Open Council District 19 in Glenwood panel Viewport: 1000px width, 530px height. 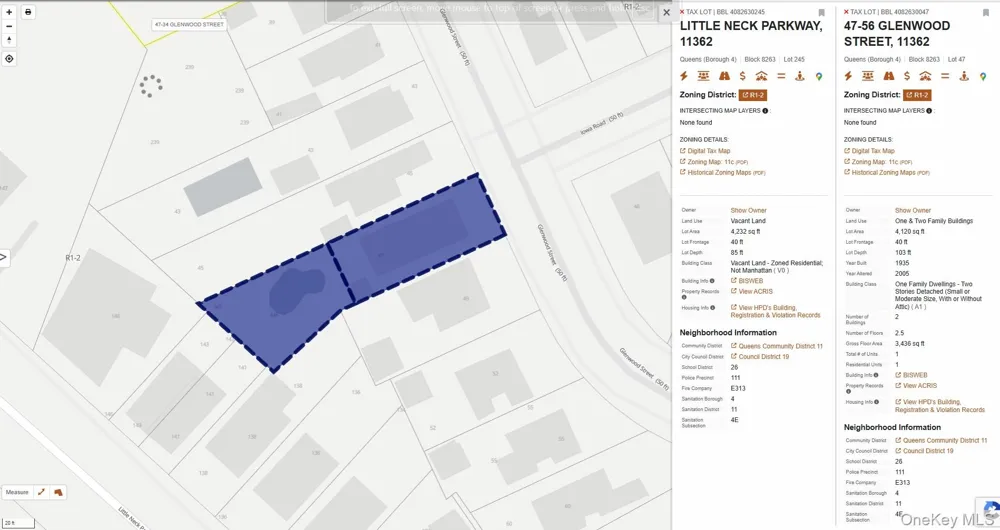925,451
